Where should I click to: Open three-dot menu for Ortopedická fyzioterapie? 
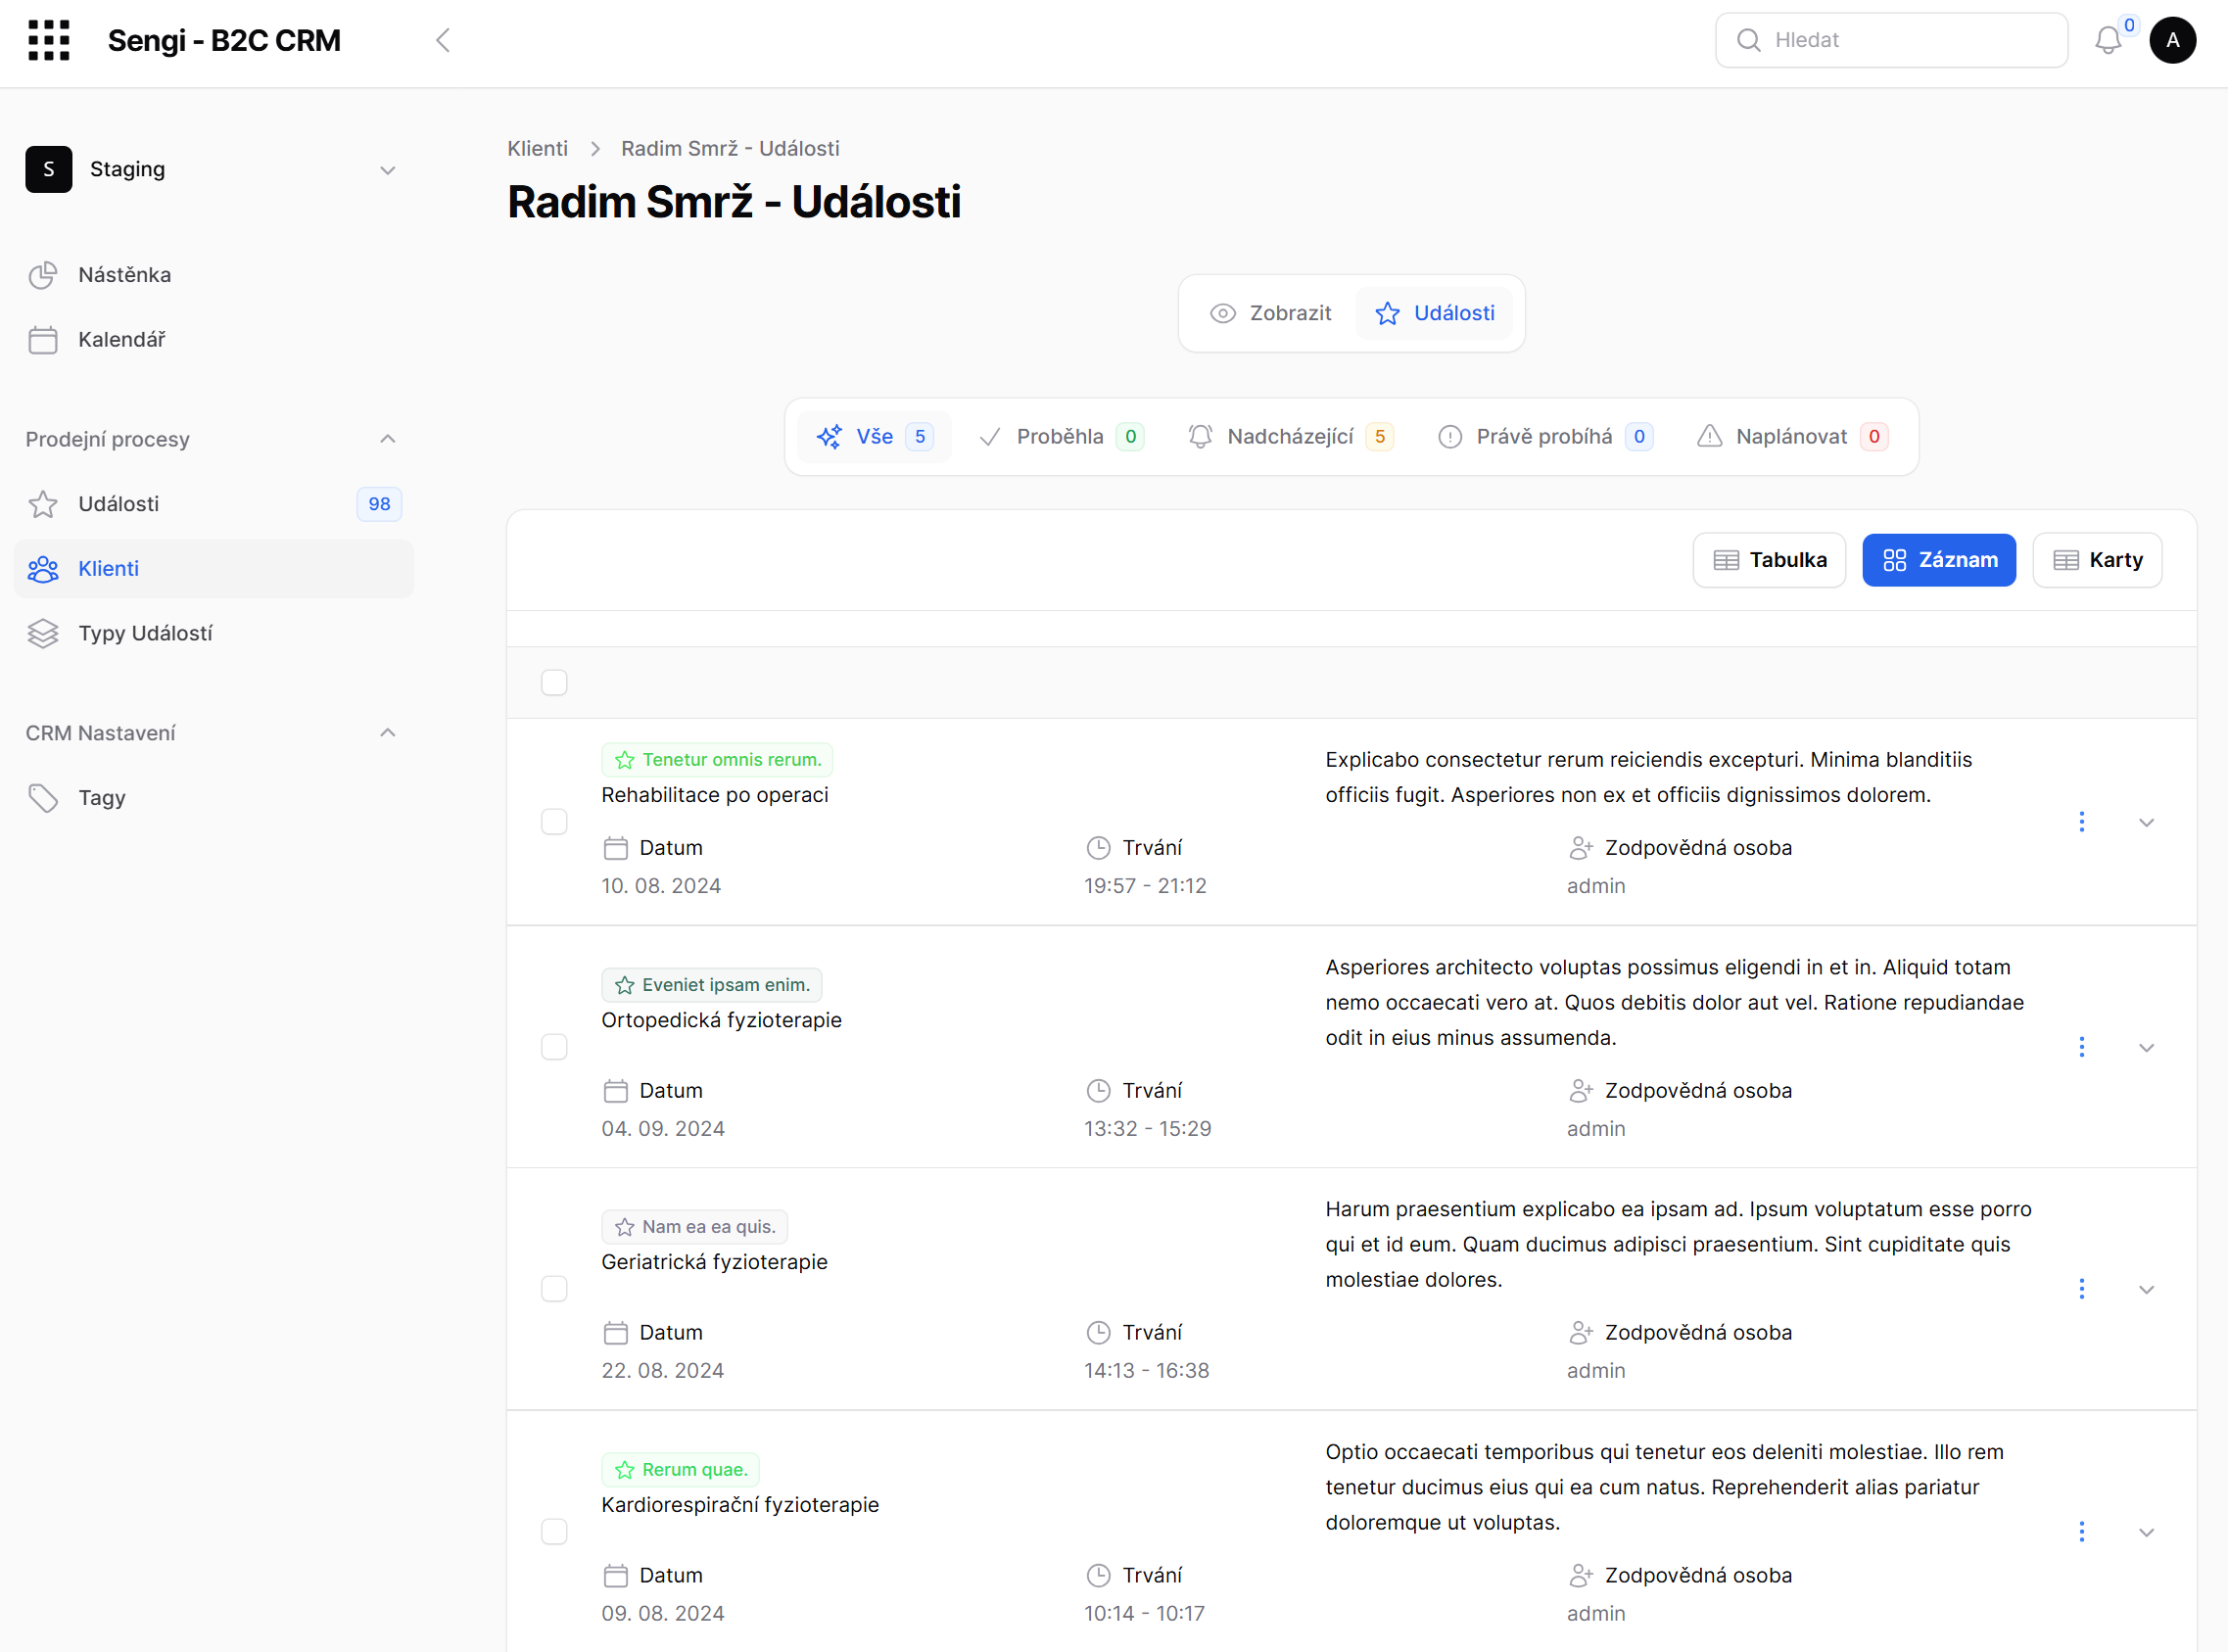(x=2082, y=1047)
